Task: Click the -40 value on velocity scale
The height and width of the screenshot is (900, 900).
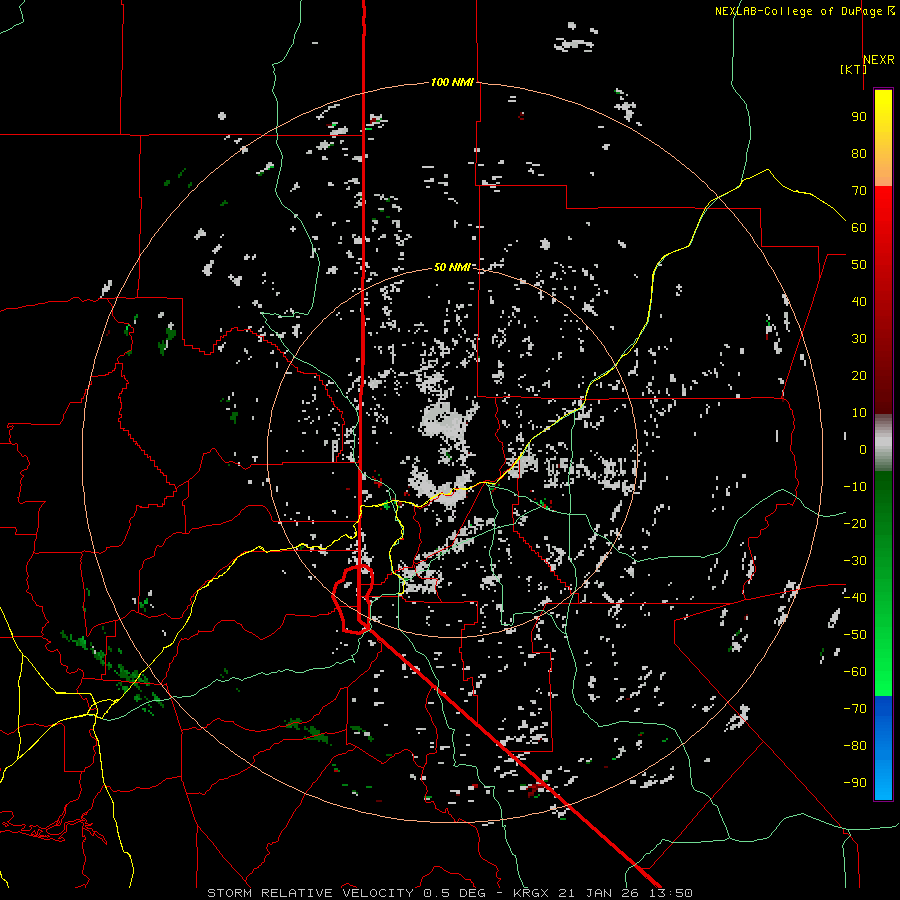Action: 855,598
